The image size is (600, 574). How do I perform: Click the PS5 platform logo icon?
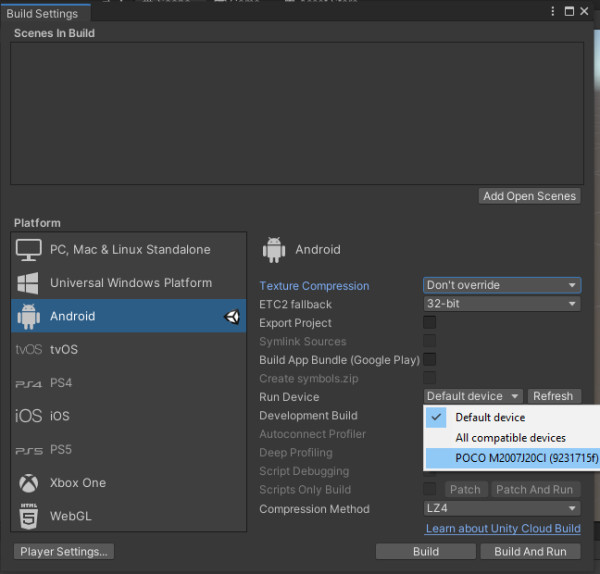(29, 451)
